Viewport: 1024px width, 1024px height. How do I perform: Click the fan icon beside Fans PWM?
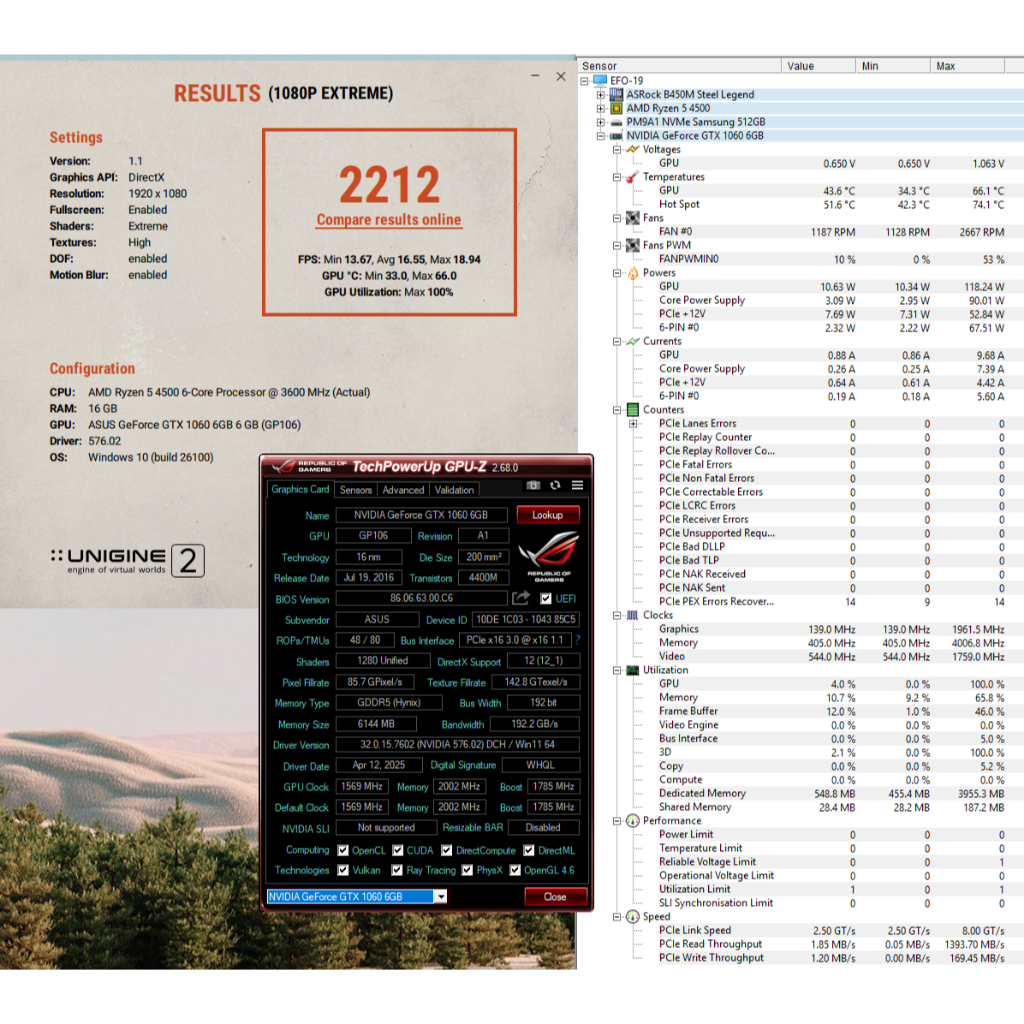631,245
